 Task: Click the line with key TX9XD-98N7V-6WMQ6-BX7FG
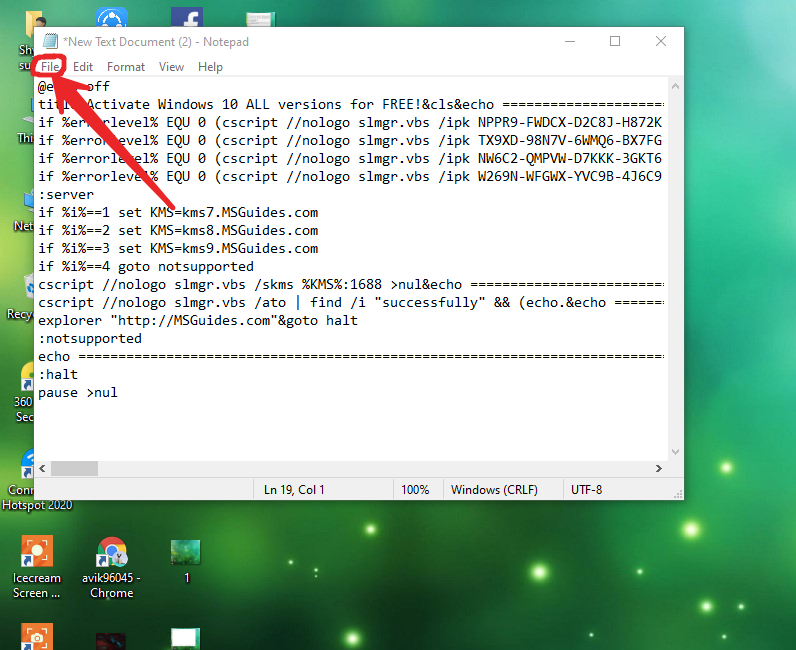pyautogui.click(x=350, y=140)
